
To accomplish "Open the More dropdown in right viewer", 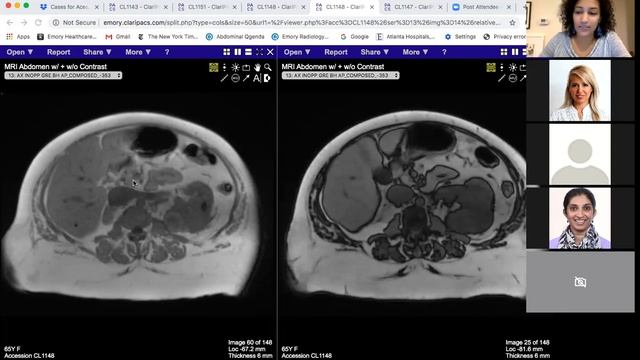I will point(415,52).
